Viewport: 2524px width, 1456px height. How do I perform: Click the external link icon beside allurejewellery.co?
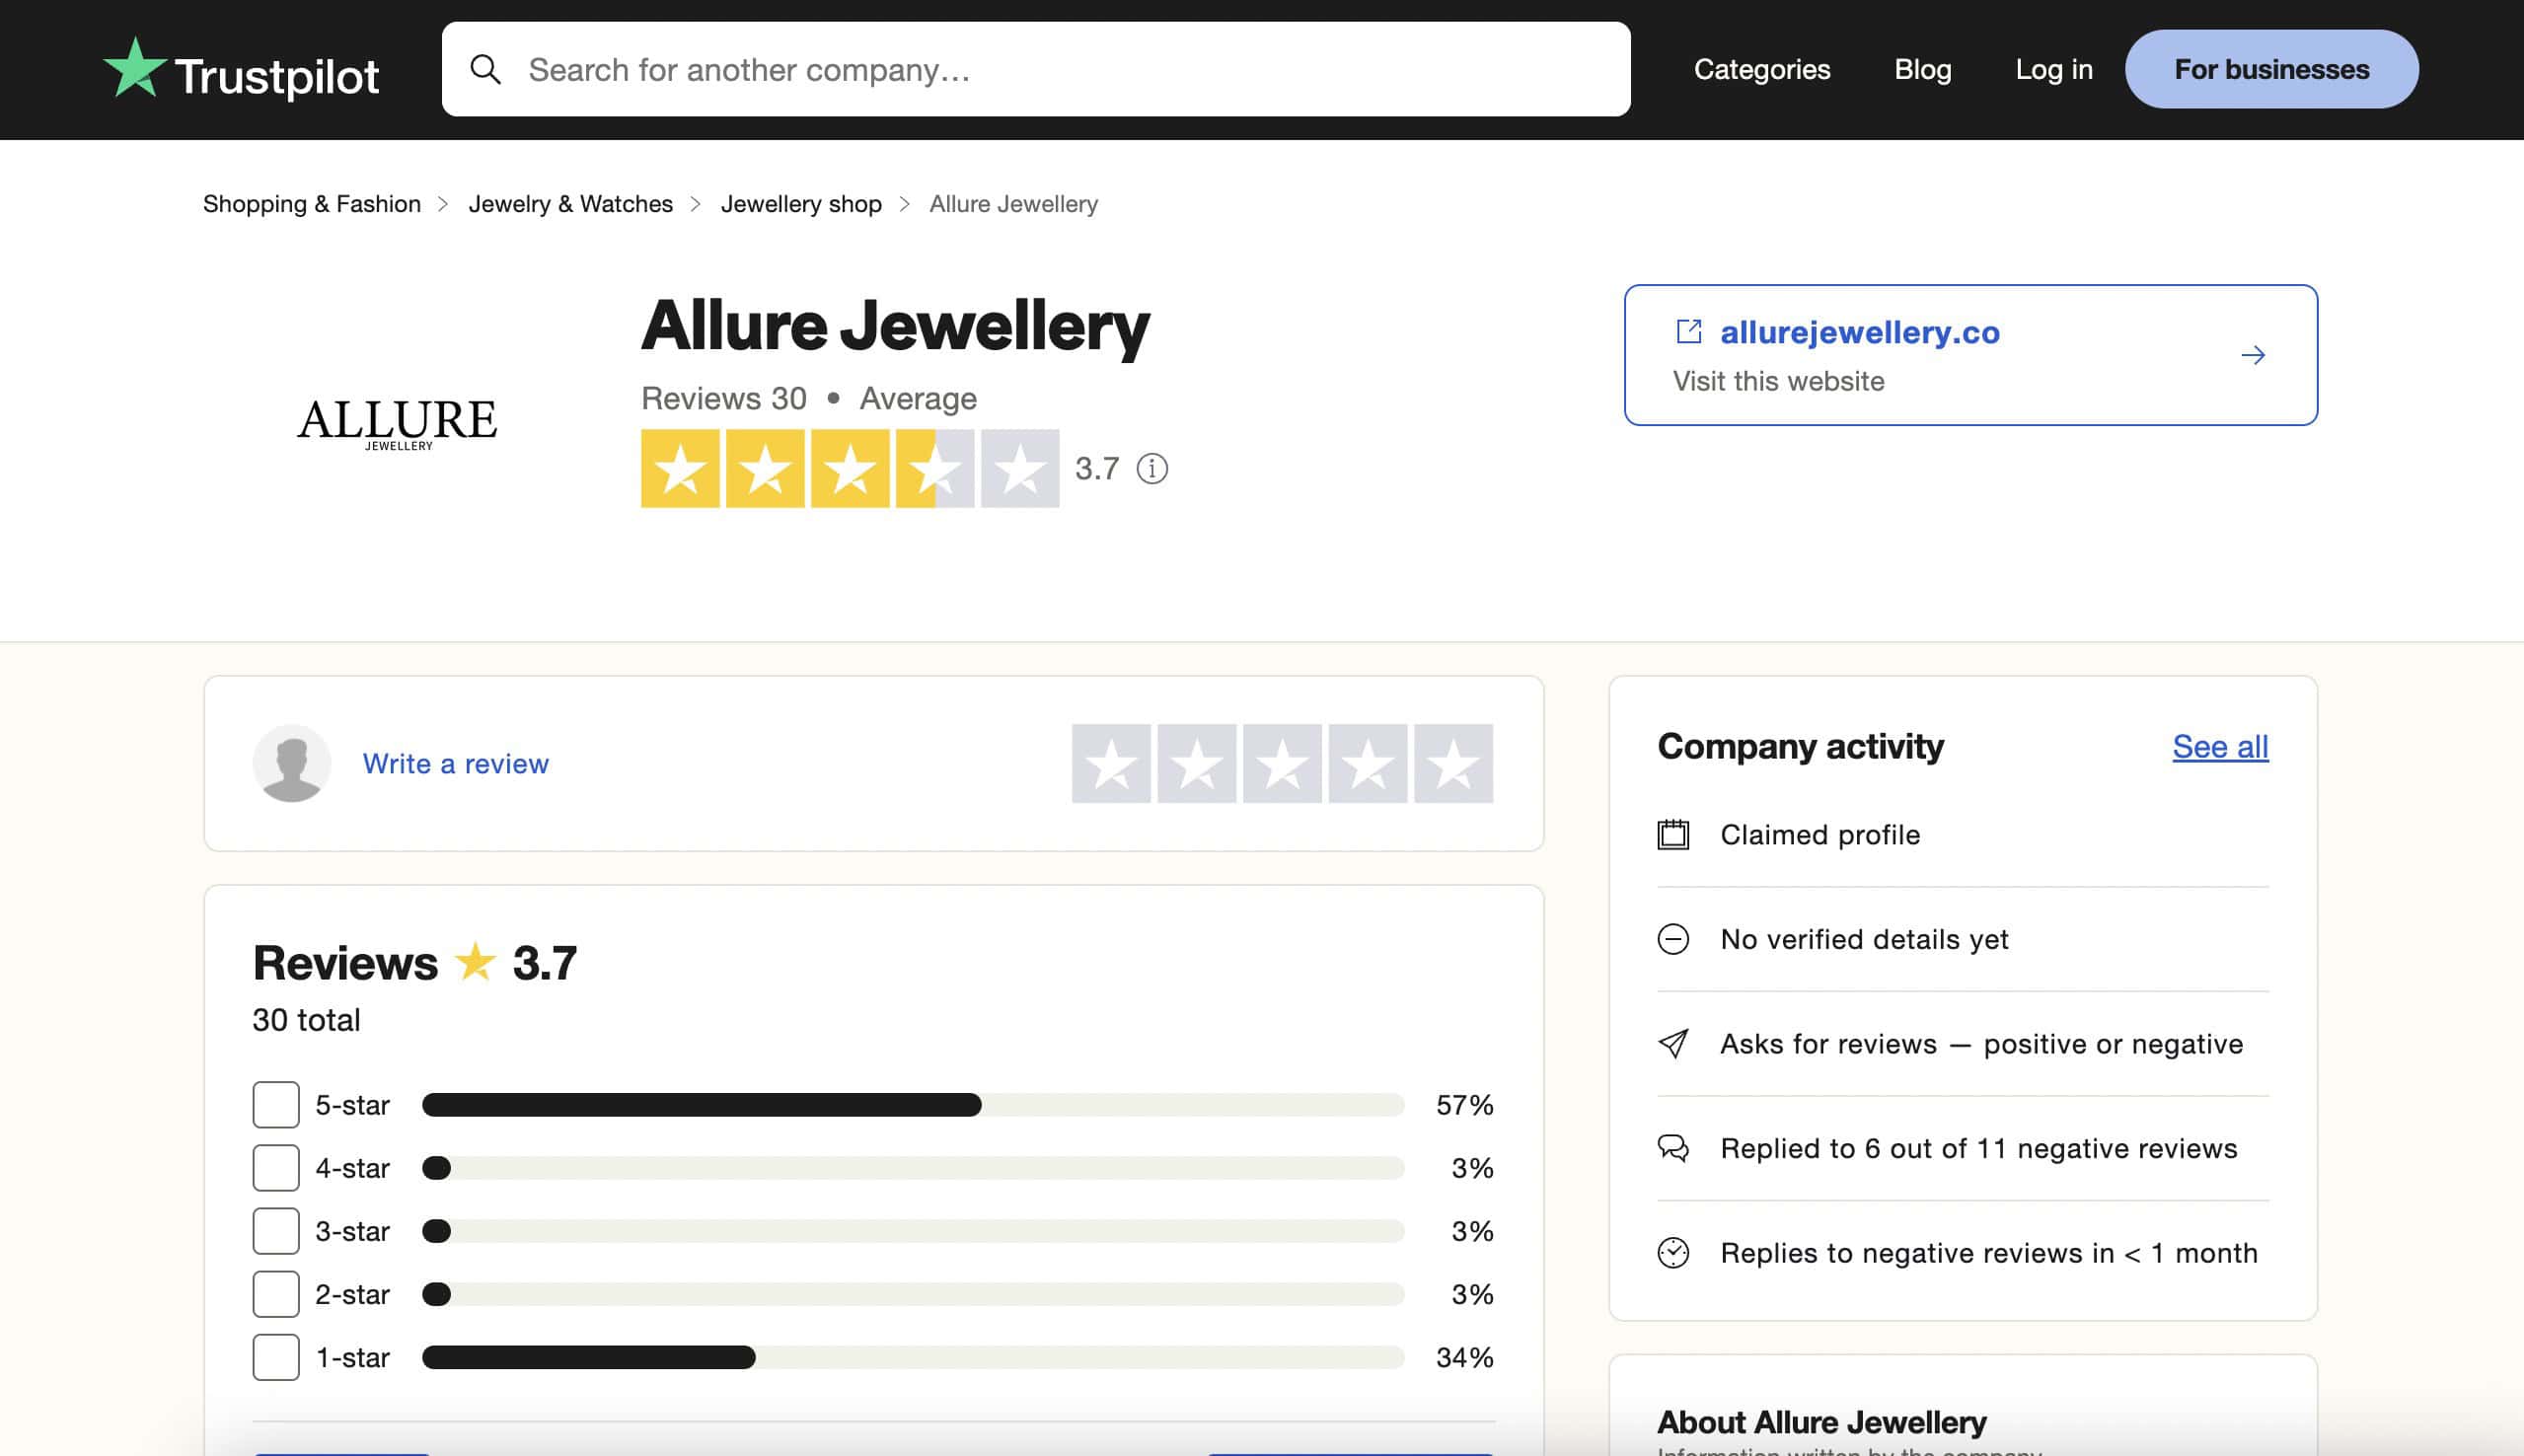point(1688,331)
